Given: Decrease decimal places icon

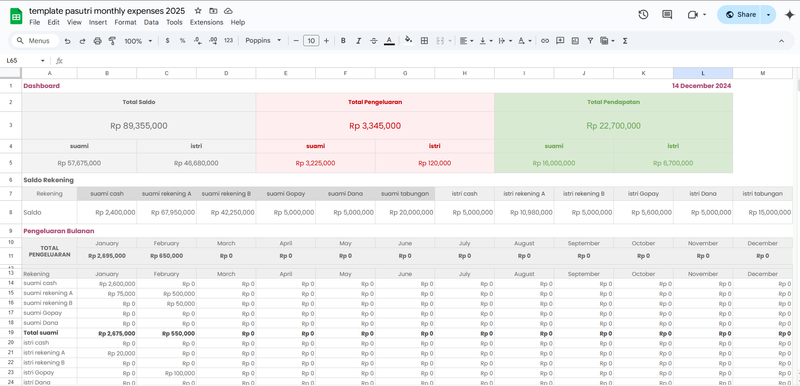Looking at the screenshot, I should (197, 41).
